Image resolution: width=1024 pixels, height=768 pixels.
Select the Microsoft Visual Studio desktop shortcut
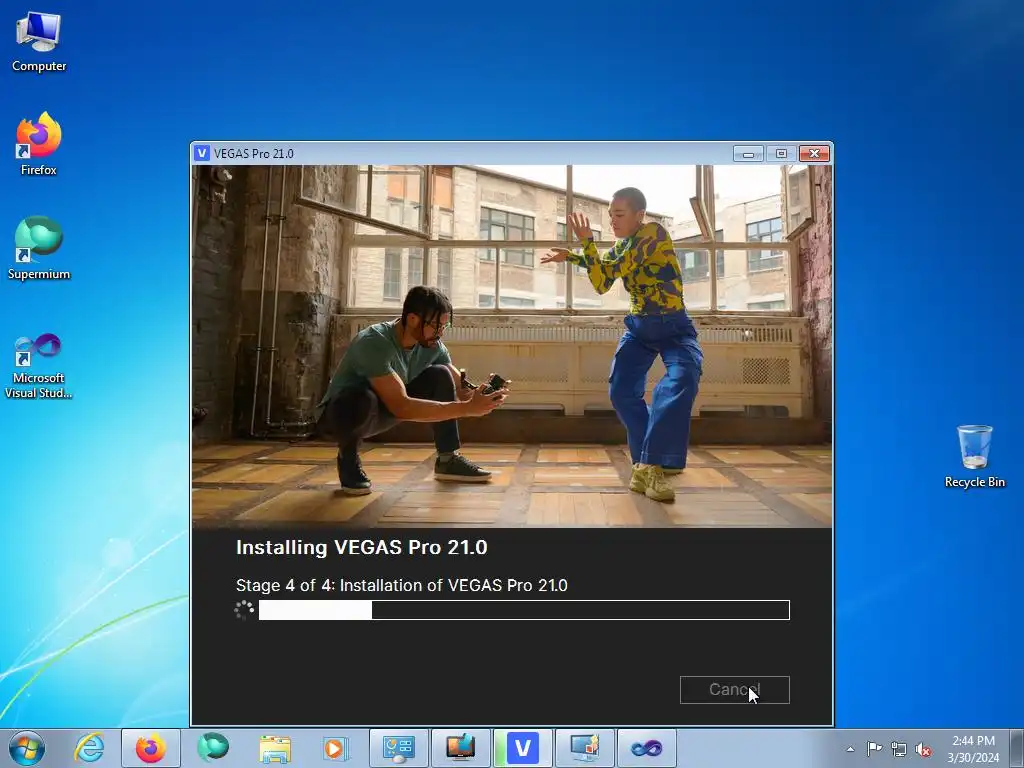click(x=39, y=366)
